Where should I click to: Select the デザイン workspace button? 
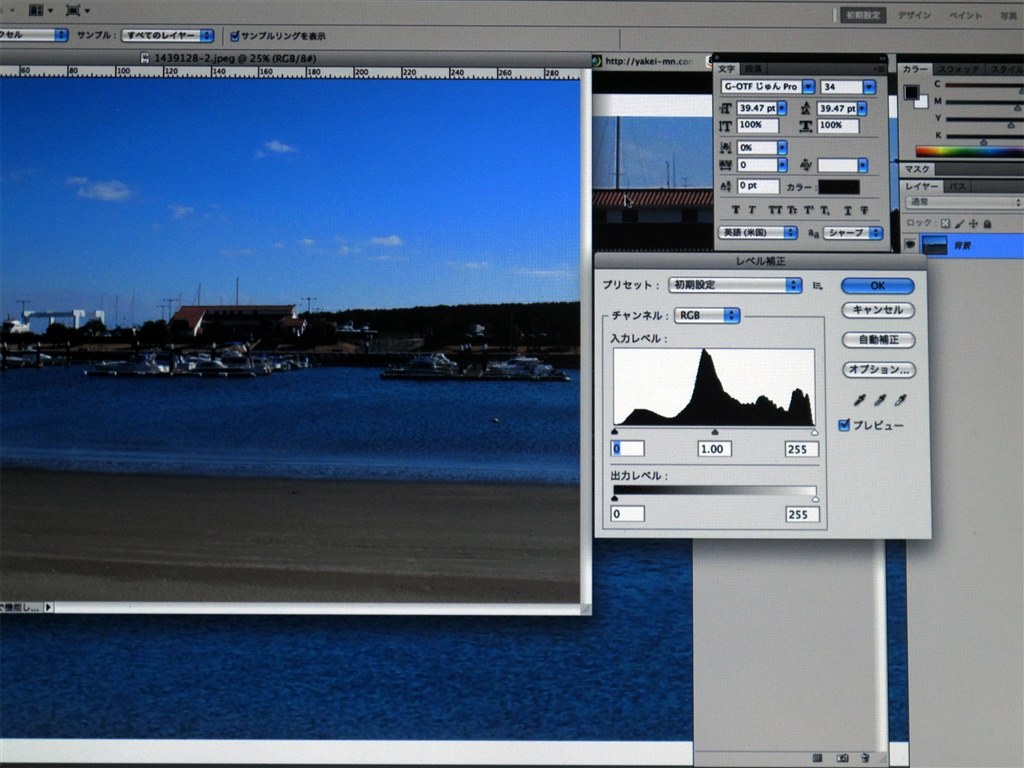click(x=914, y=15)
